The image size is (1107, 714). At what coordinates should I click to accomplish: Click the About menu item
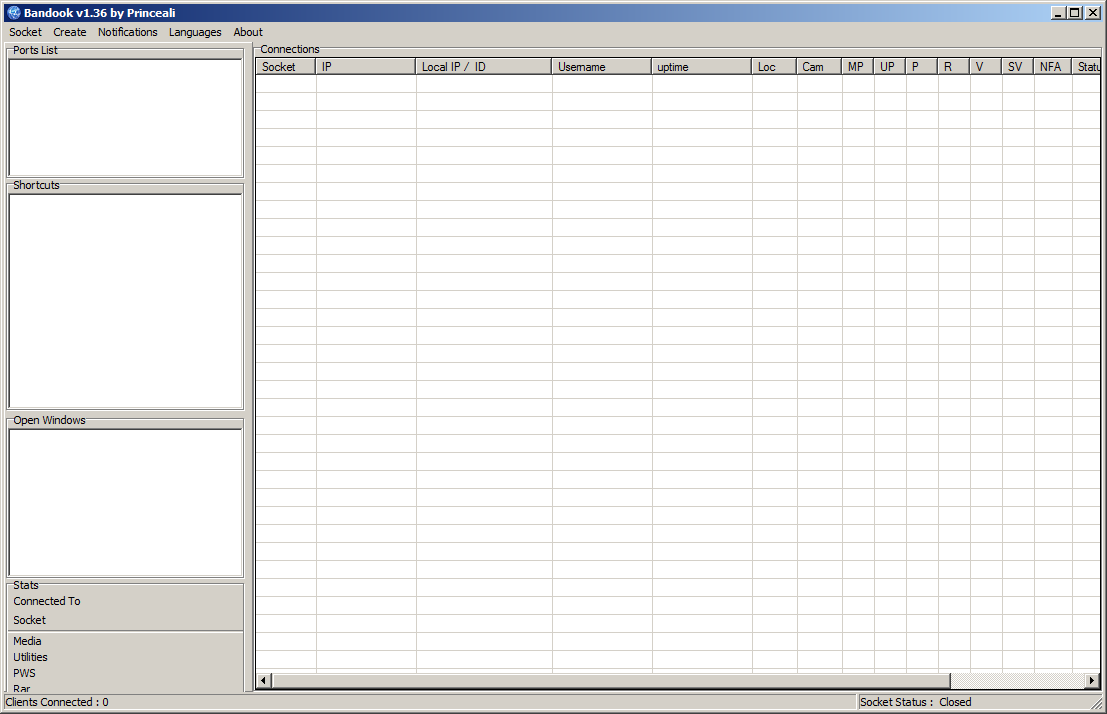point(248,32)
